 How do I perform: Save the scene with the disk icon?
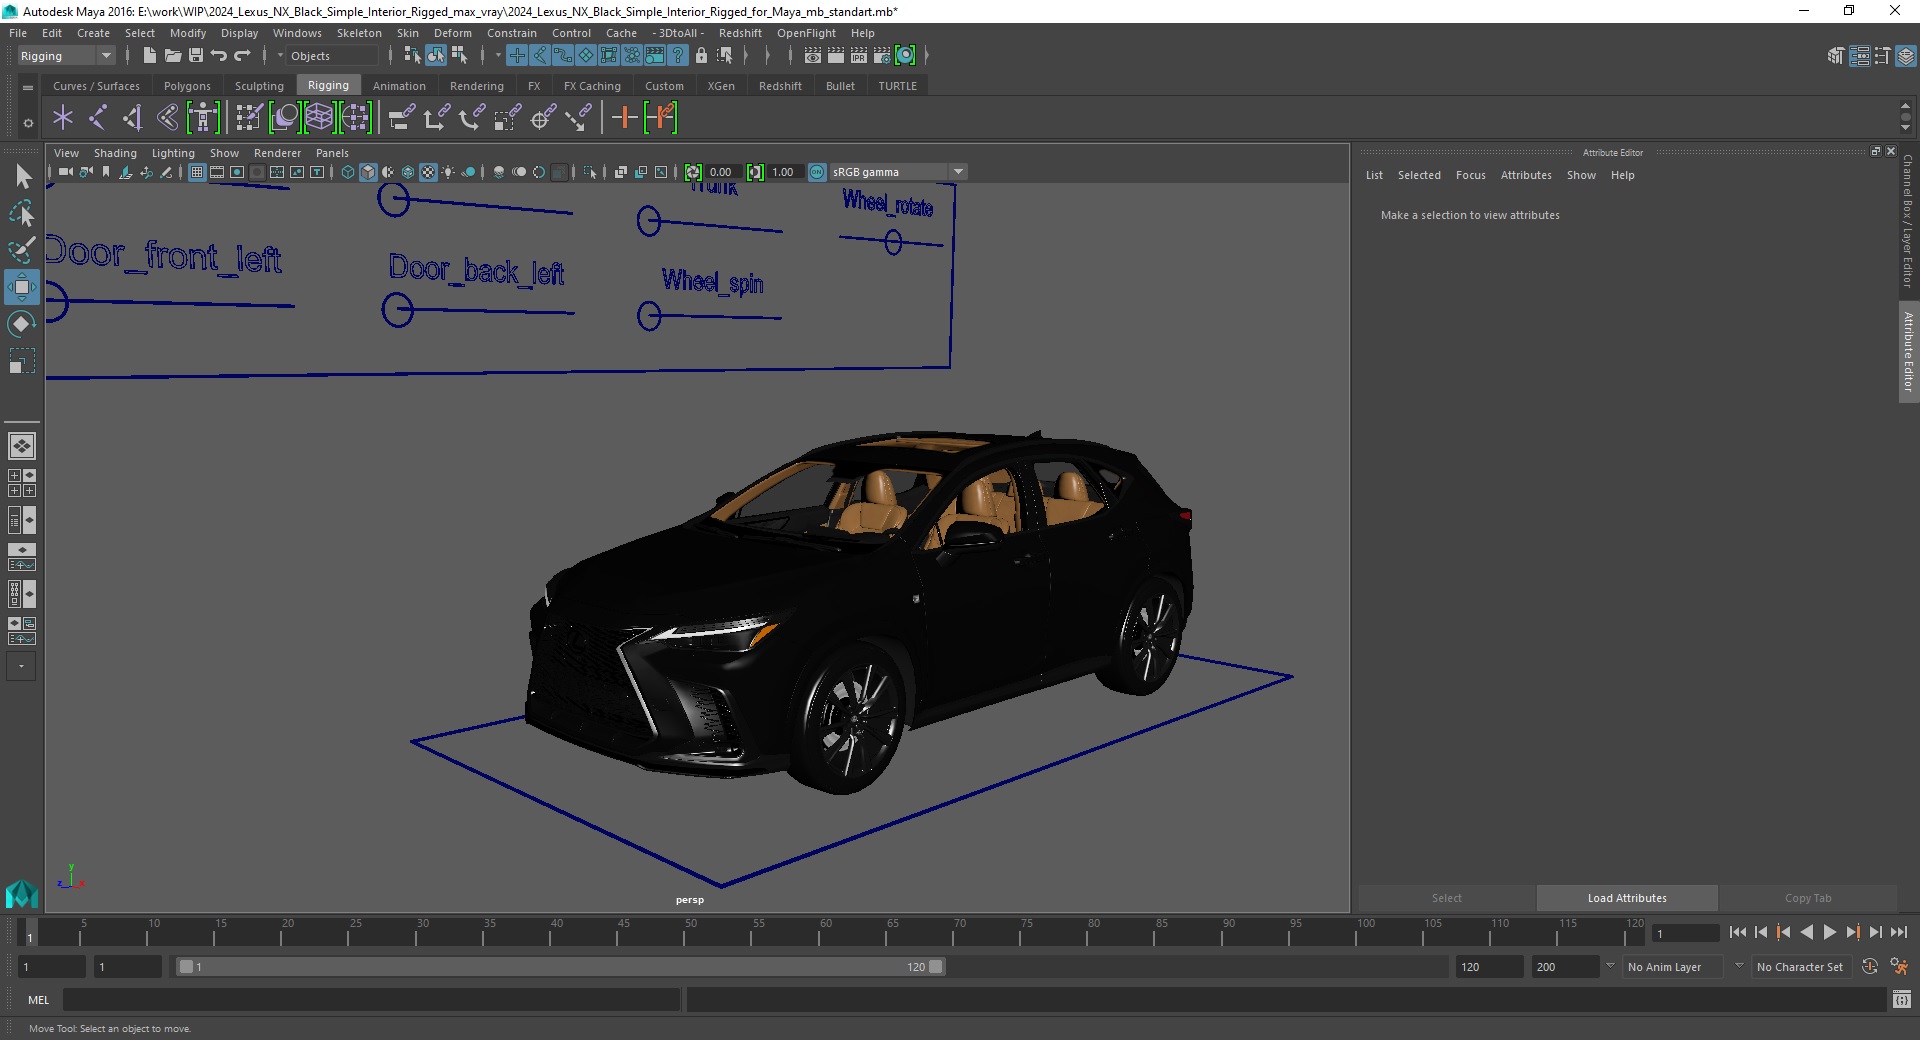(196, 56)
